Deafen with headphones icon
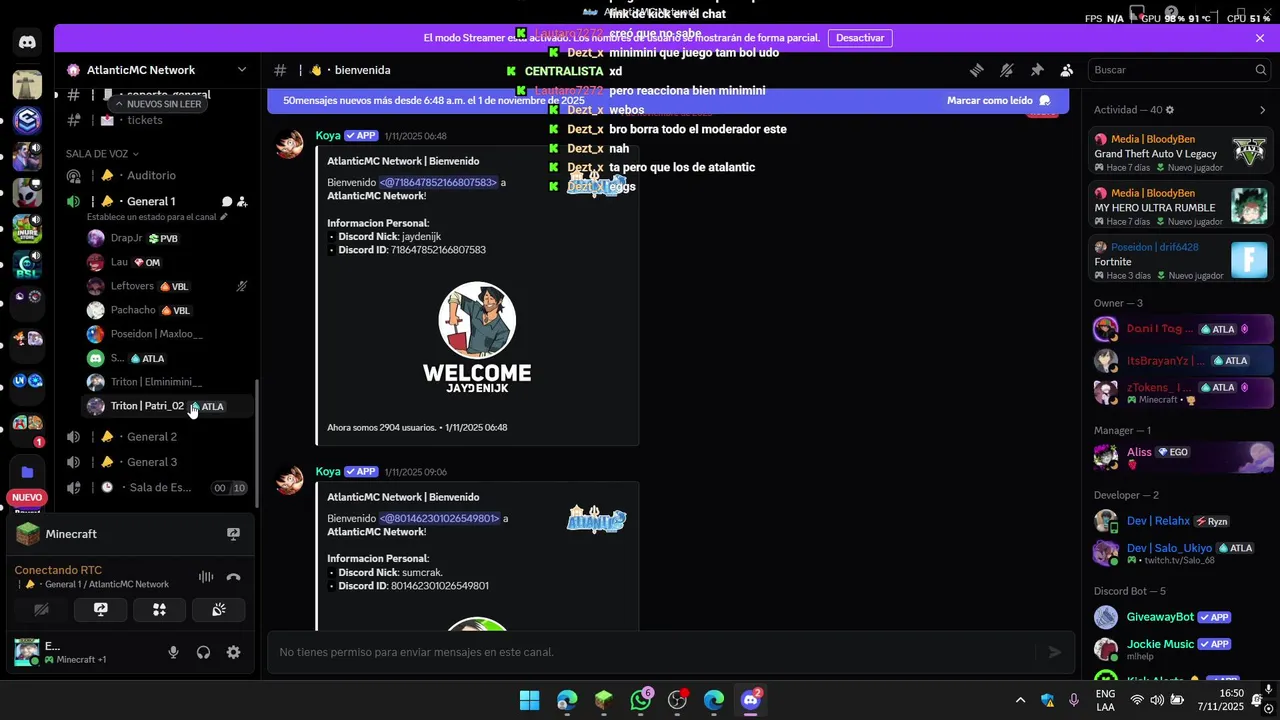Screen dimensions: 1280x720 point(203,652)
